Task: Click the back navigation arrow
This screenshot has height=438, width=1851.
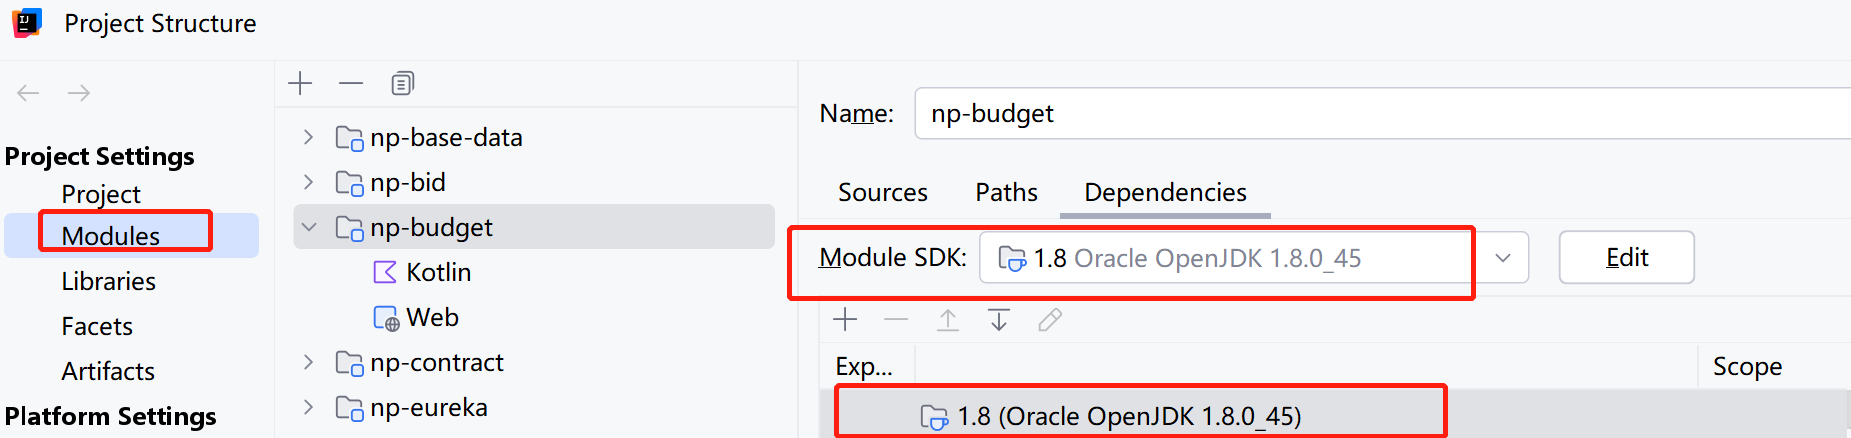Action: coord(28,93)
